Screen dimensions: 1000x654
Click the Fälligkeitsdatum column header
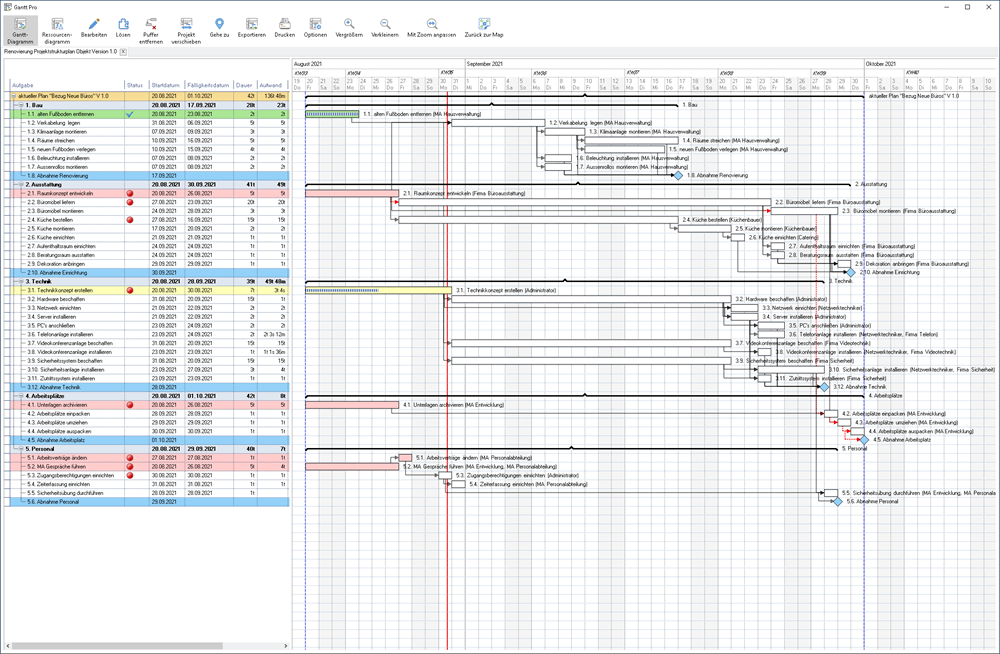[x=209, y=85]
